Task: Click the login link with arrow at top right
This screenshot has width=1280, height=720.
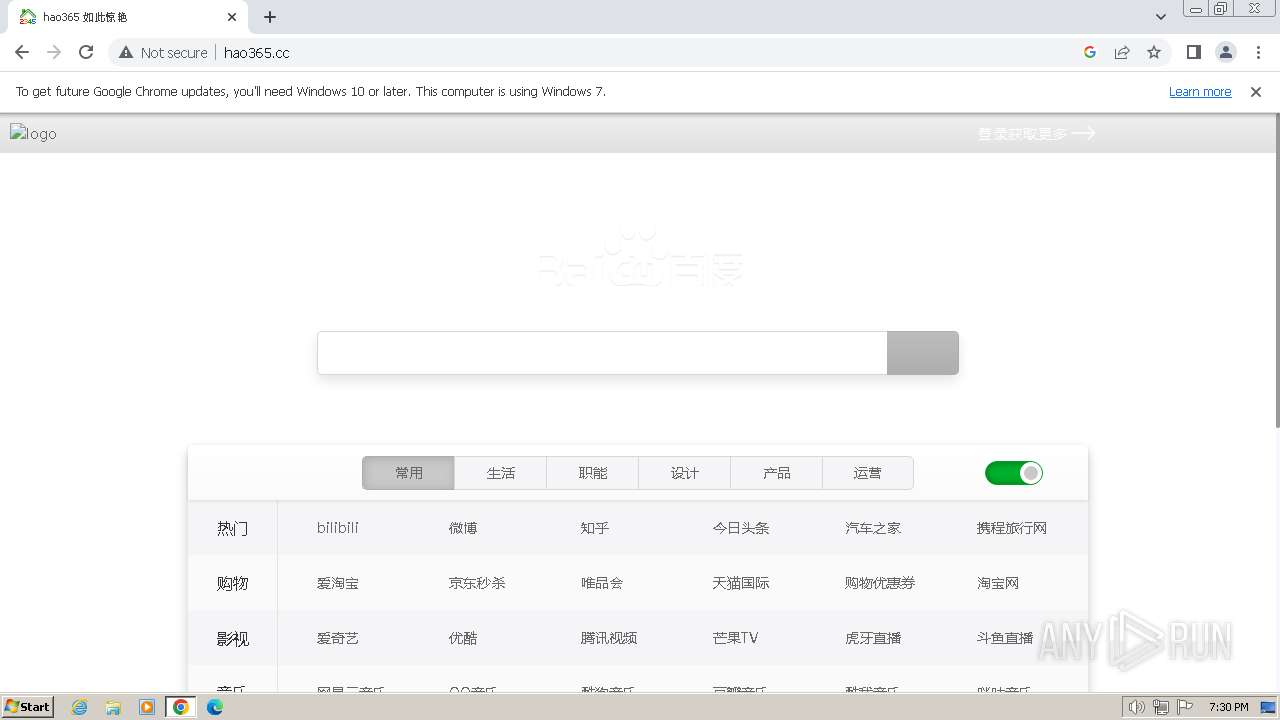Action: point(1037,133)
